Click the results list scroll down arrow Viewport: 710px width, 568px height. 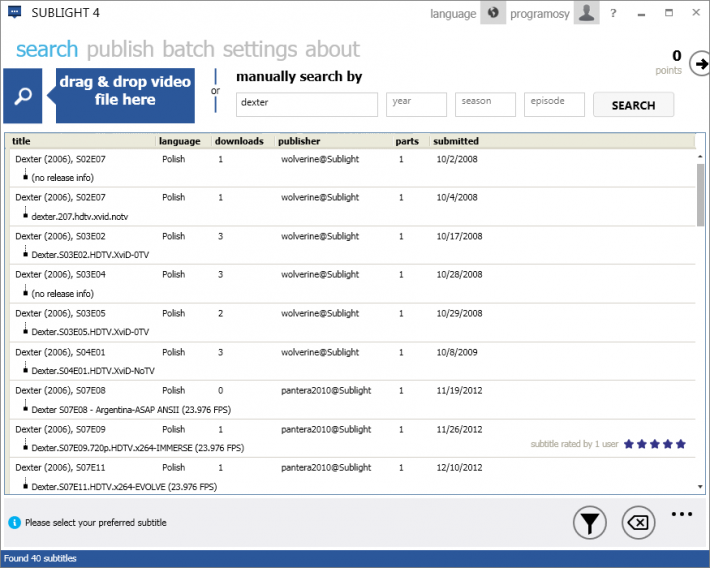[x=700, y=487]
